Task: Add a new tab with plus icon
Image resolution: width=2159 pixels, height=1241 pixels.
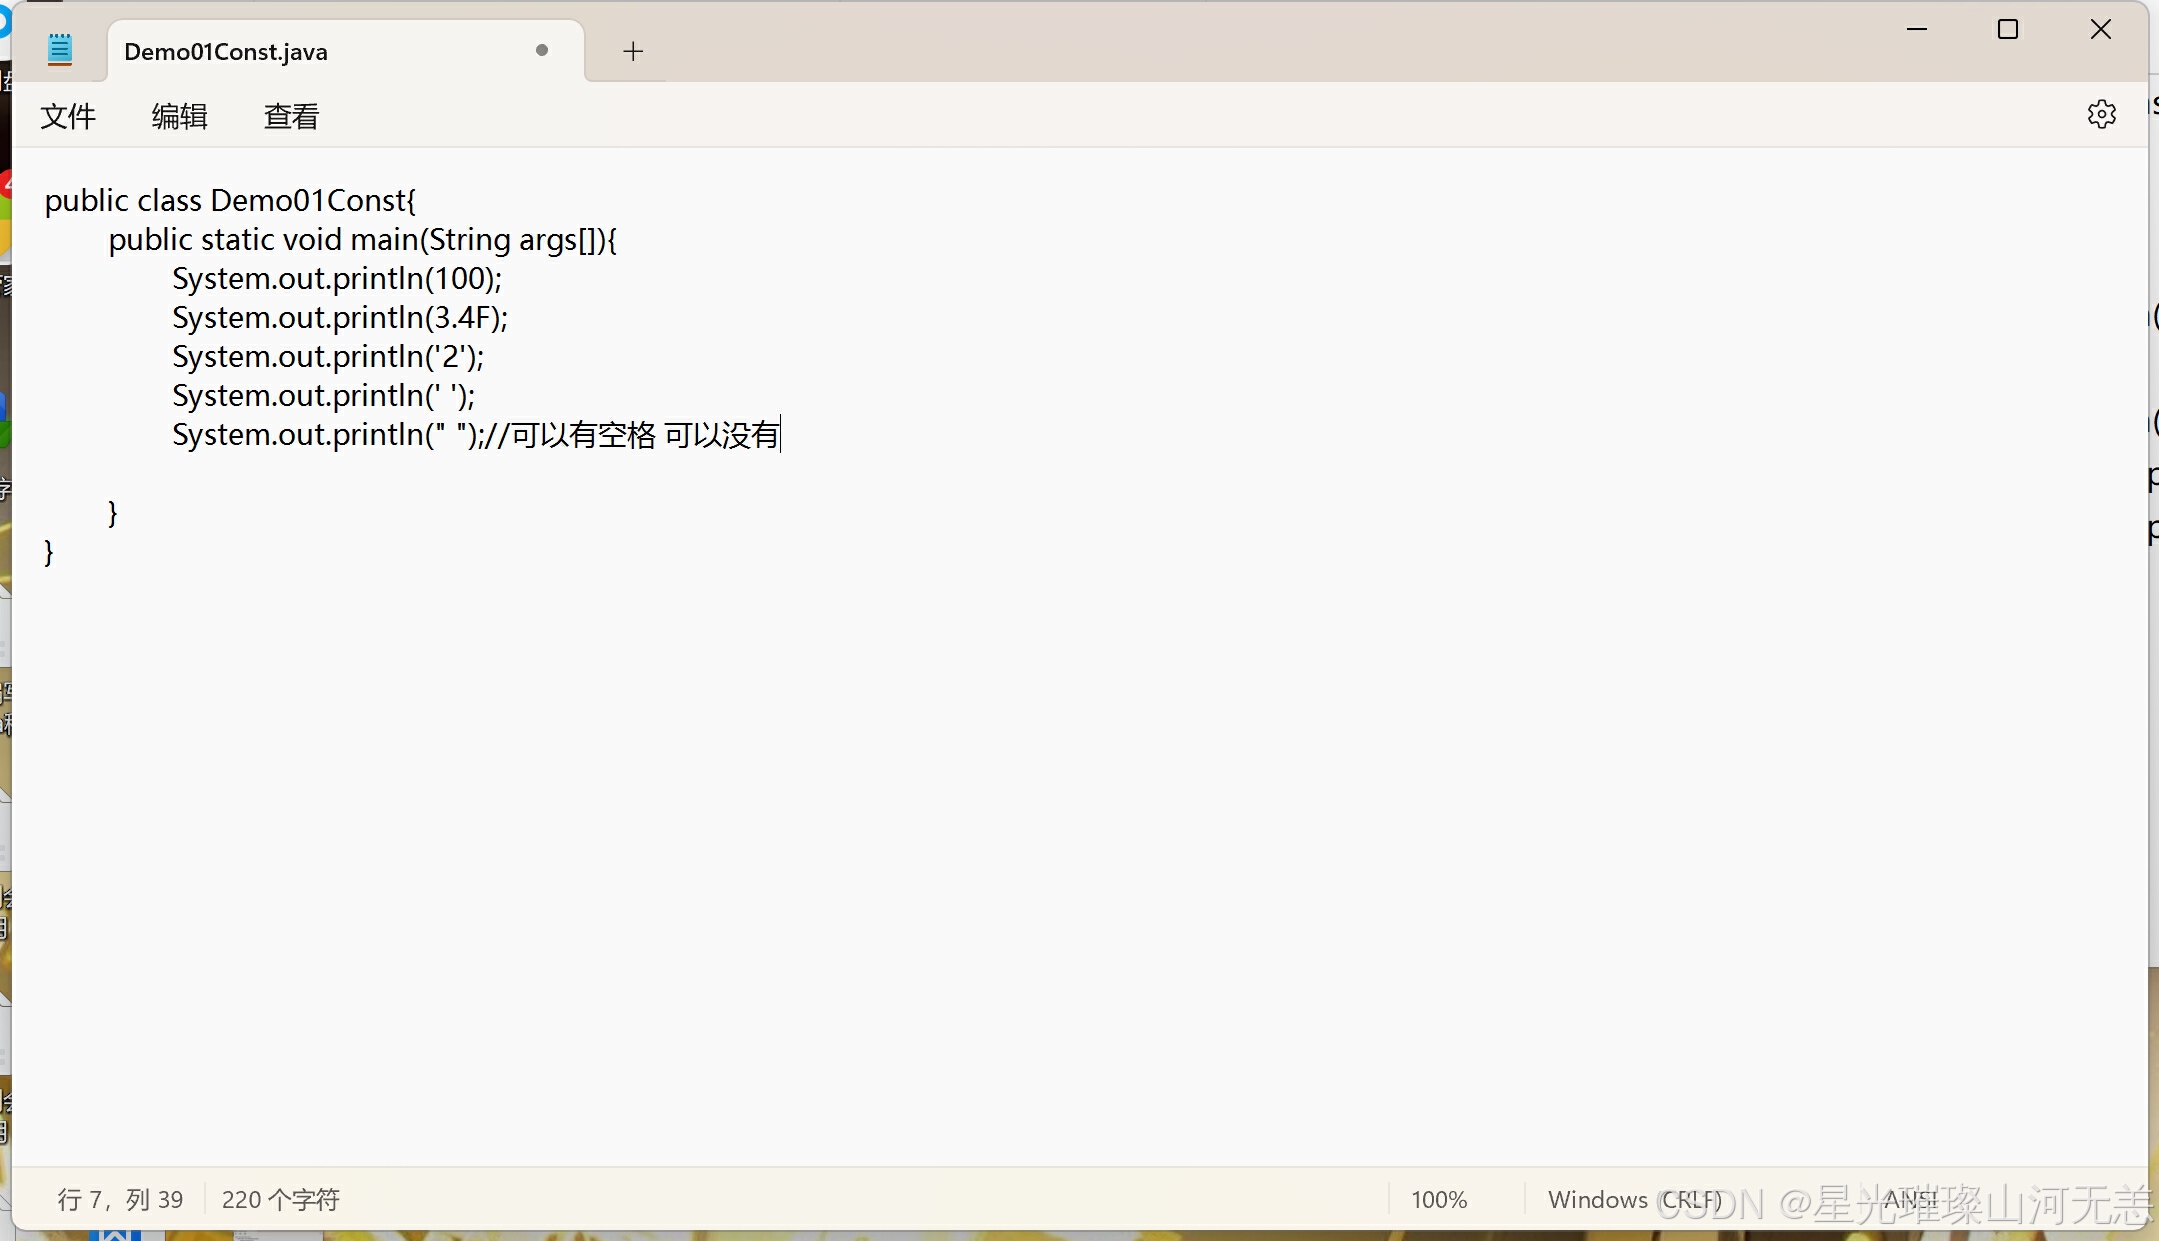Action: click(x=632, y=51)
